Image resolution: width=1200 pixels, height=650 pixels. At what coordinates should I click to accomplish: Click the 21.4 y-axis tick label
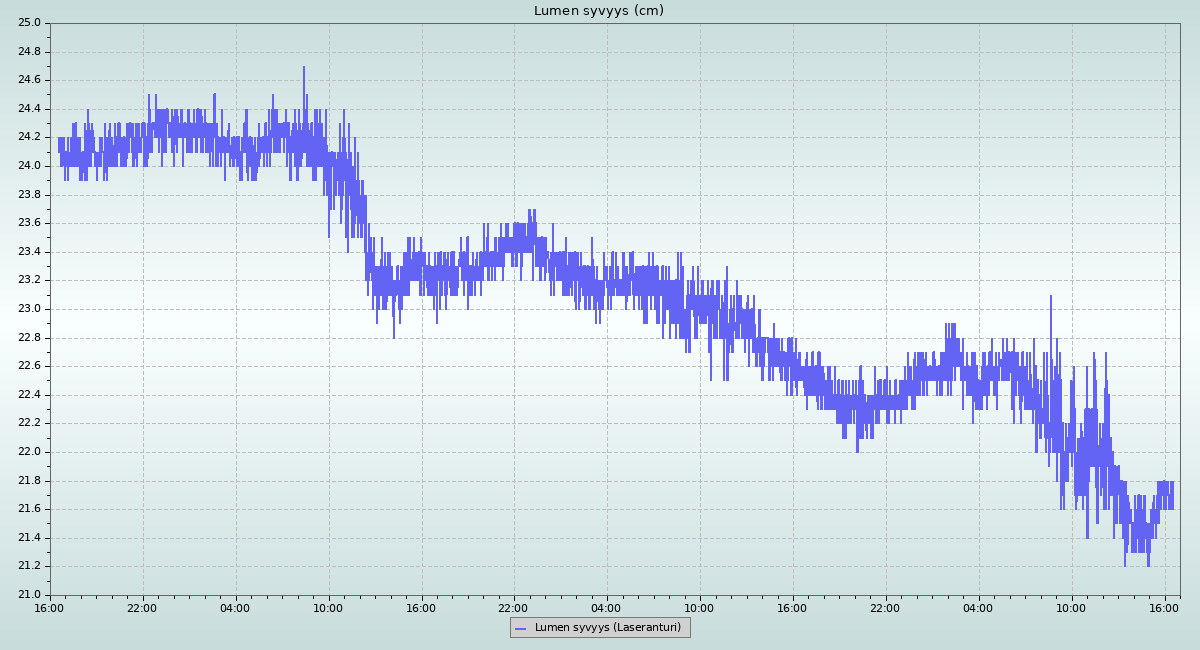30,538
